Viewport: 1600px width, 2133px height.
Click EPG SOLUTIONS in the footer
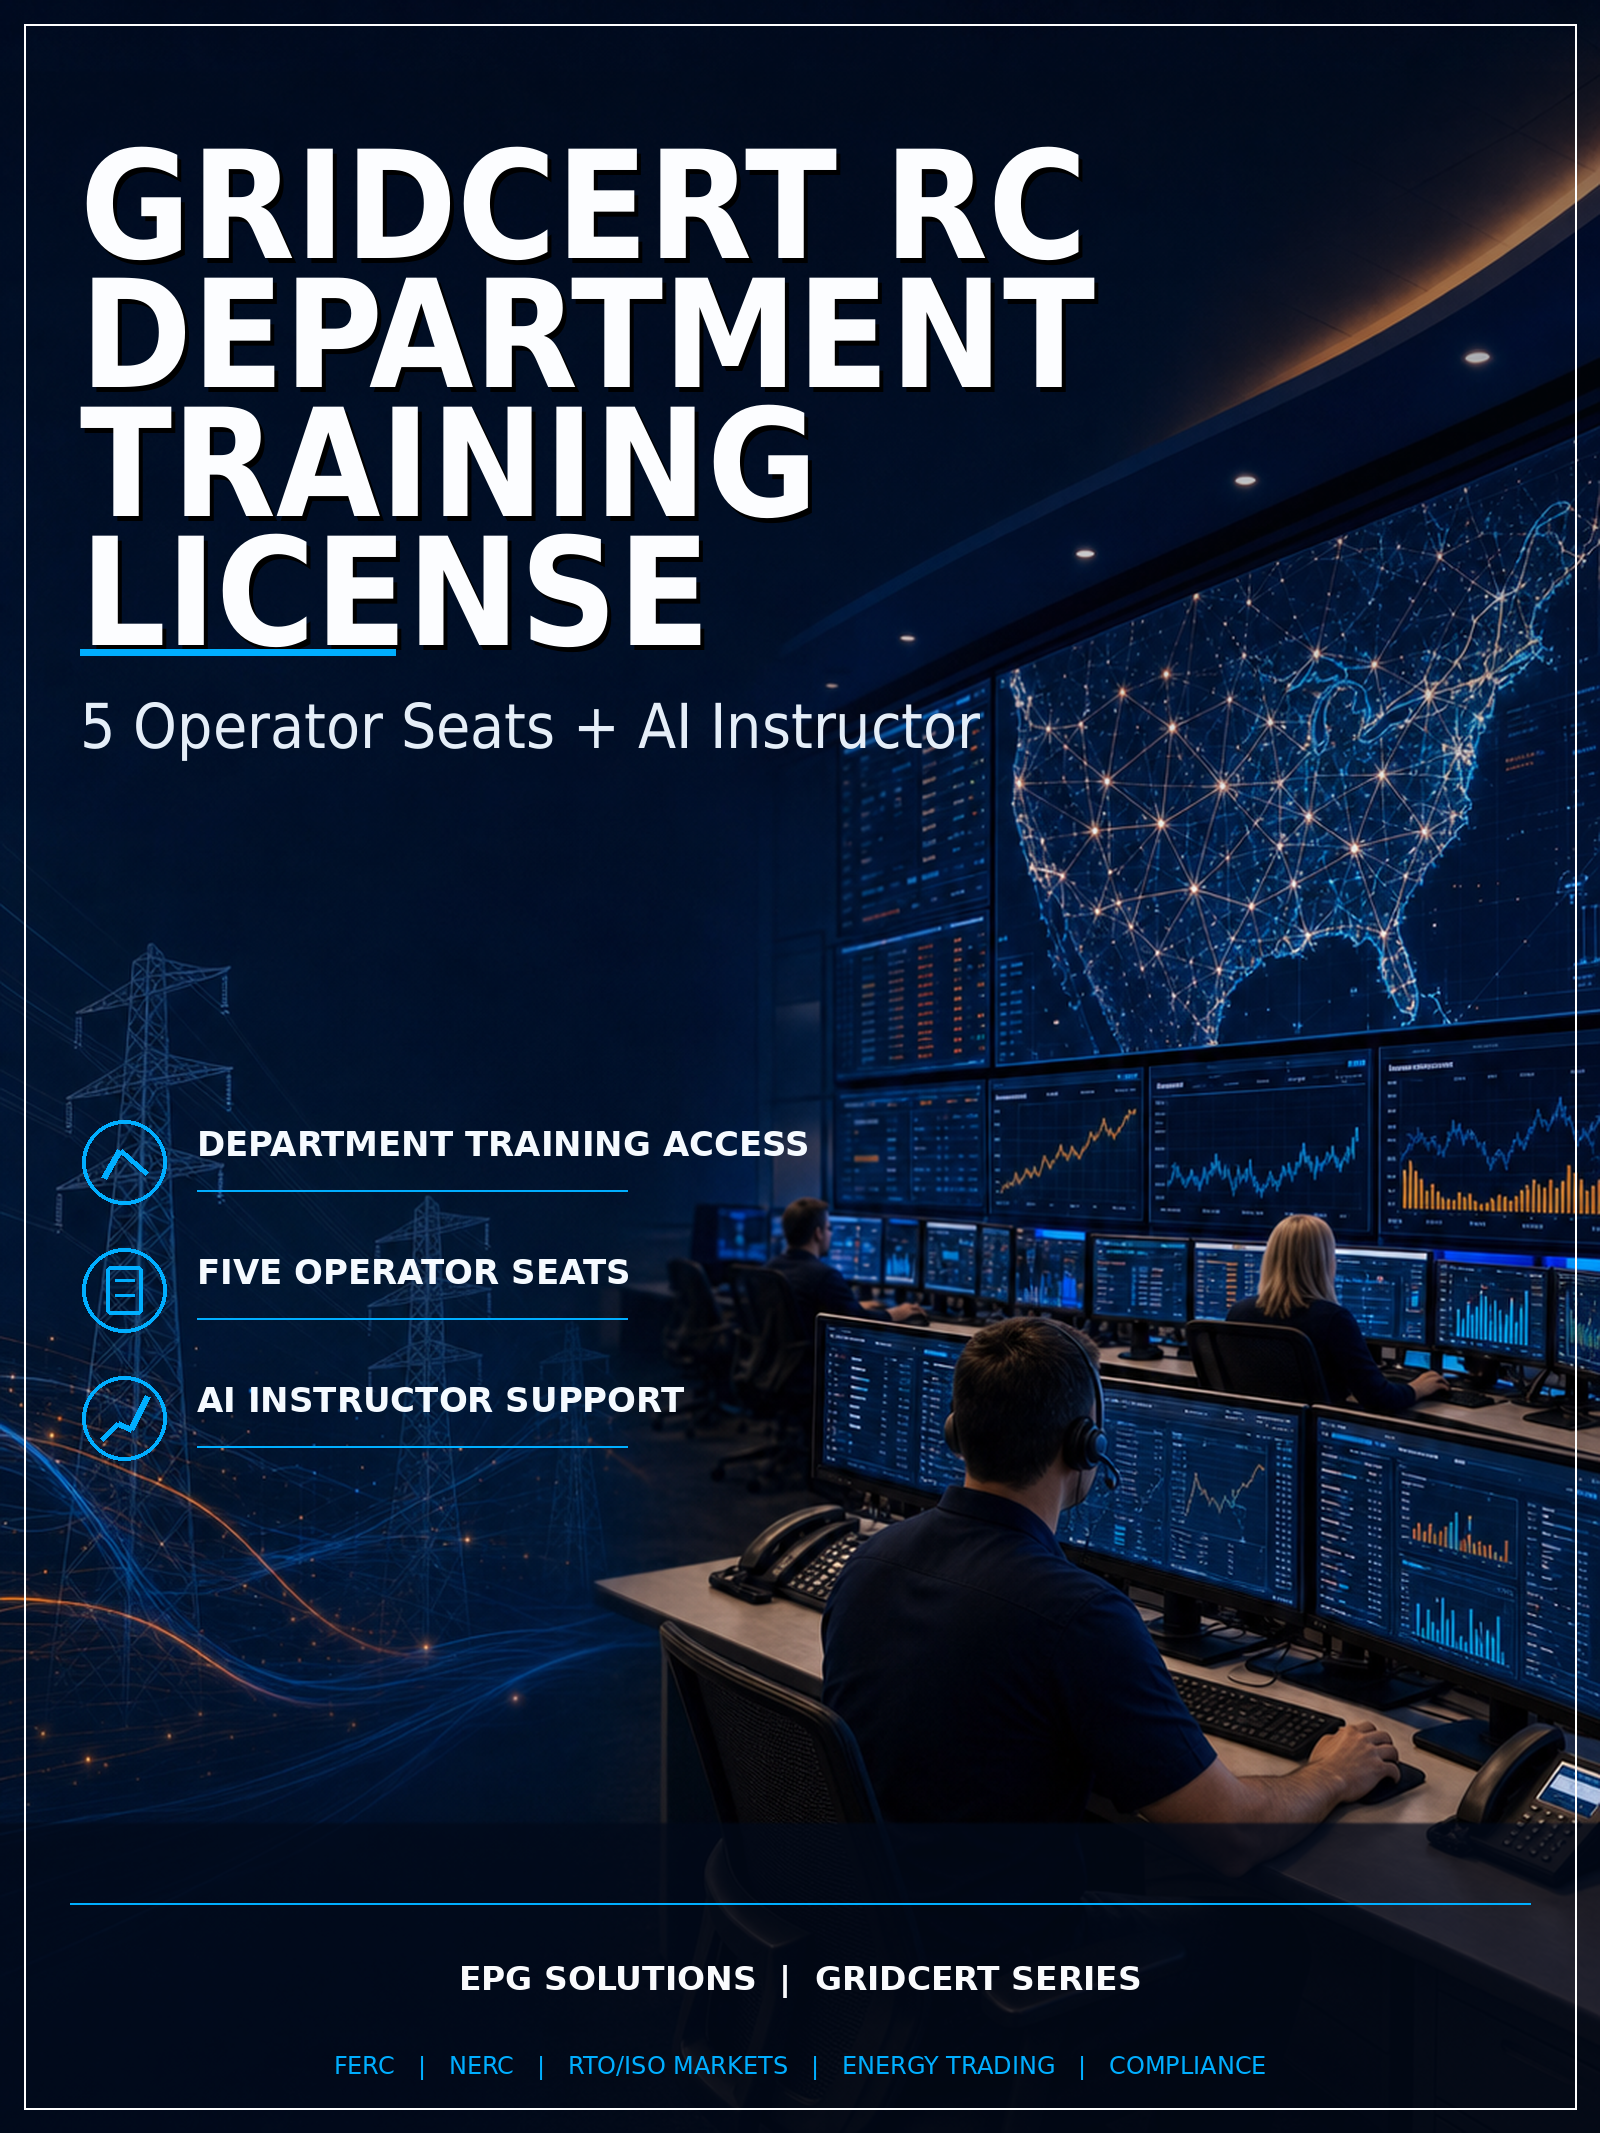point(607,1979)
